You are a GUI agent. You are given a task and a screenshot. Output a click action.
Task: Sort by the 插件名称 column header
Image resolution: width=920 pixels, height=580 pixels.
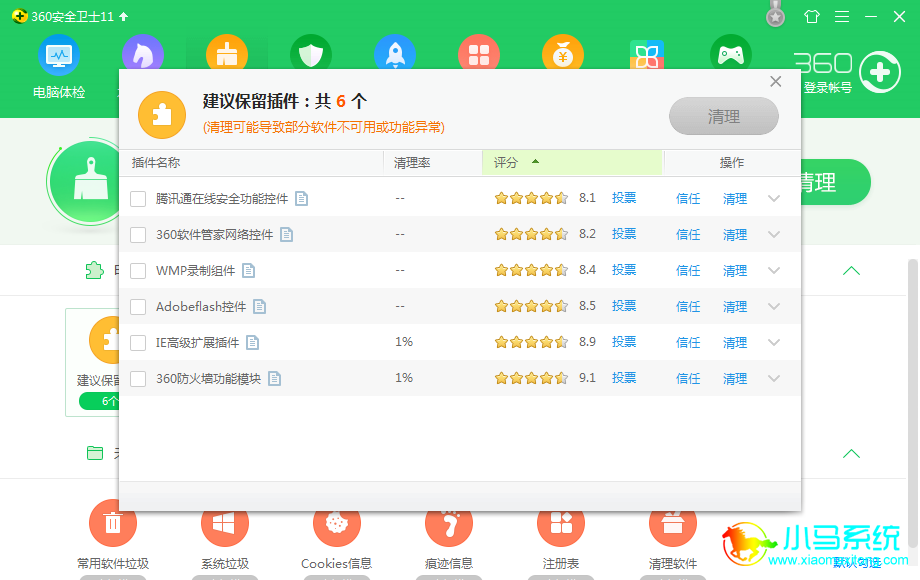tap(252, 162)
